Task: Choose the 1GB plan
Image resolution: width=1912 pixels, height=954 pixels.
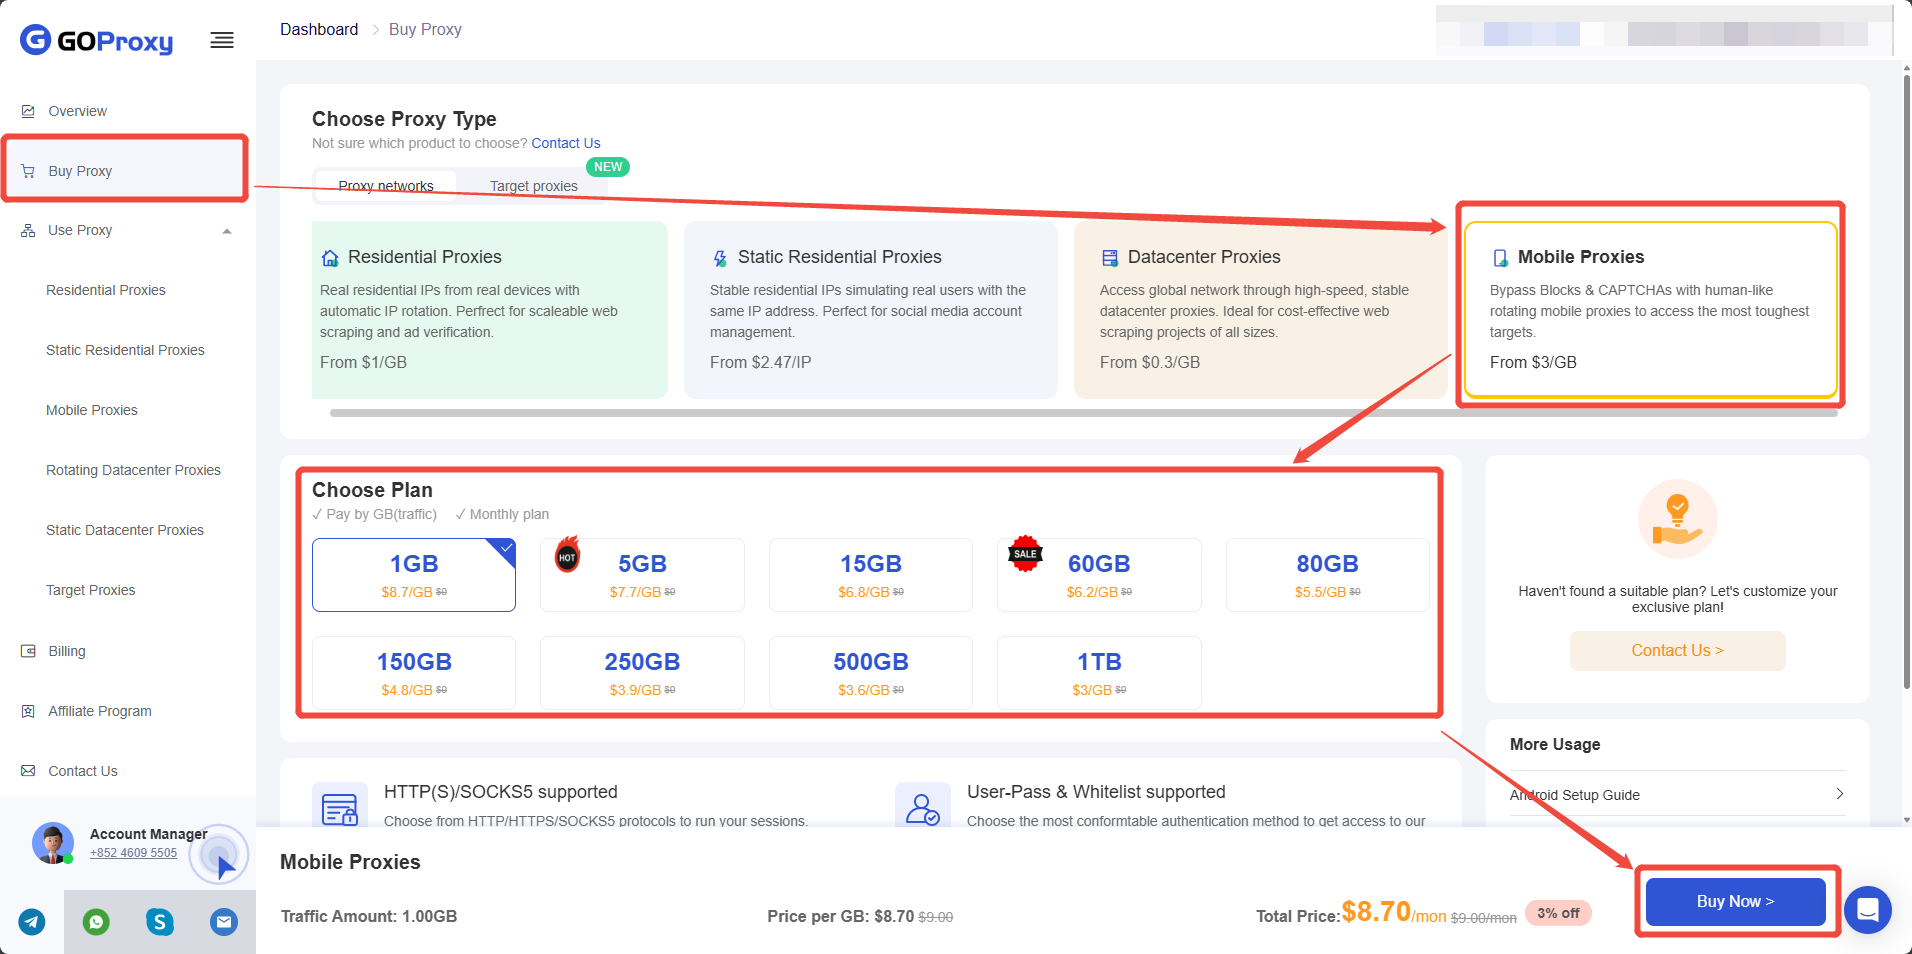Action: click(x=414, y=575)
